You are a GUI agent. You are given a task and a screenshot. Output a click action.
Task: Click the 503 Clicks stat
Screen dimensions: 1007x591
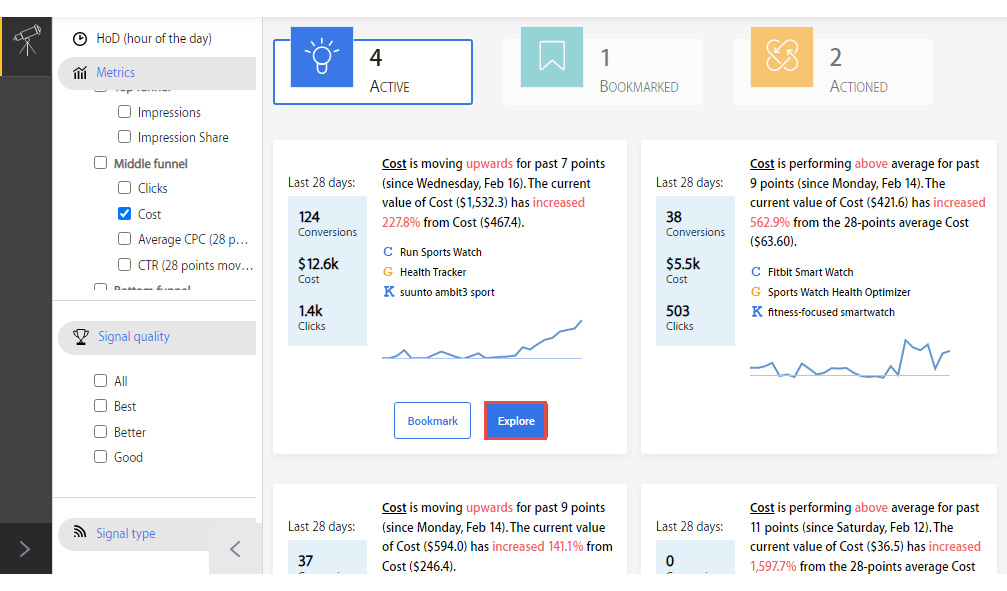(679, 317)
